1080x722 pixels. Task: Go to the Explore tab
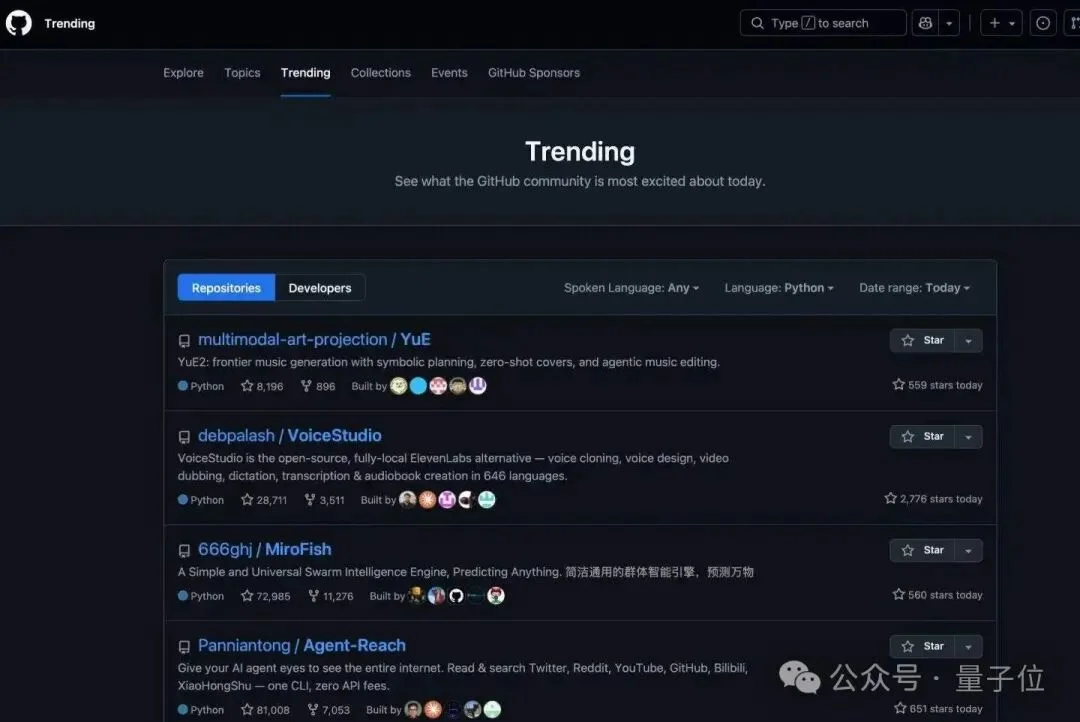tap(183, 72)
